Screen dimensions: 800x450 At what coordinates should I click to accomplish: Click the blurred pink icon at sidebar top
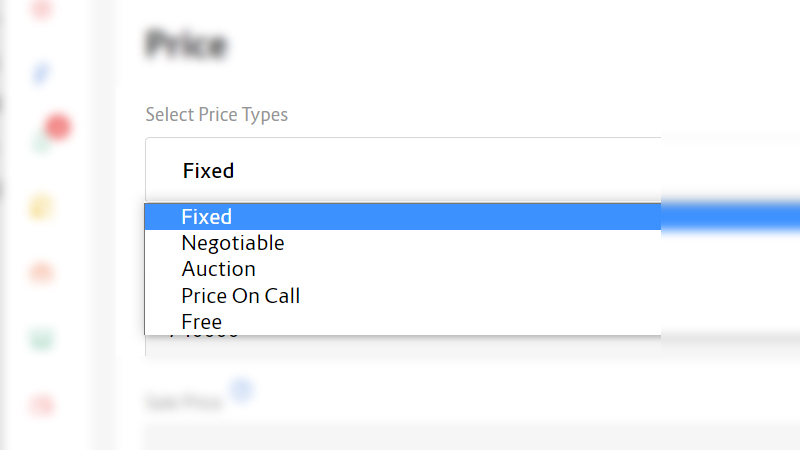41,10
